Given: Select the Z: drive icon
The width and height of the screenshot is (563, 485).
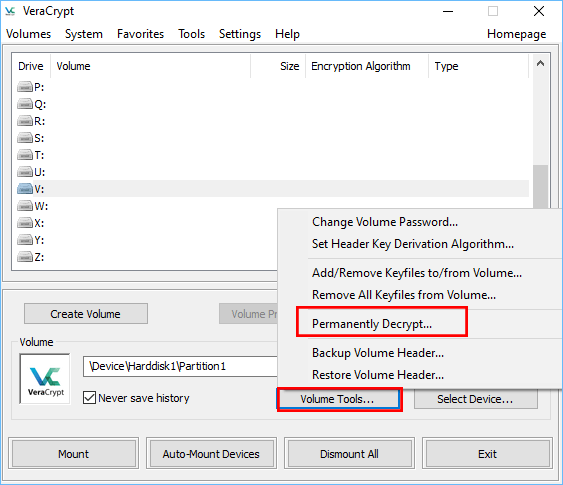Looking at the screenshot, I should (25, 257).
